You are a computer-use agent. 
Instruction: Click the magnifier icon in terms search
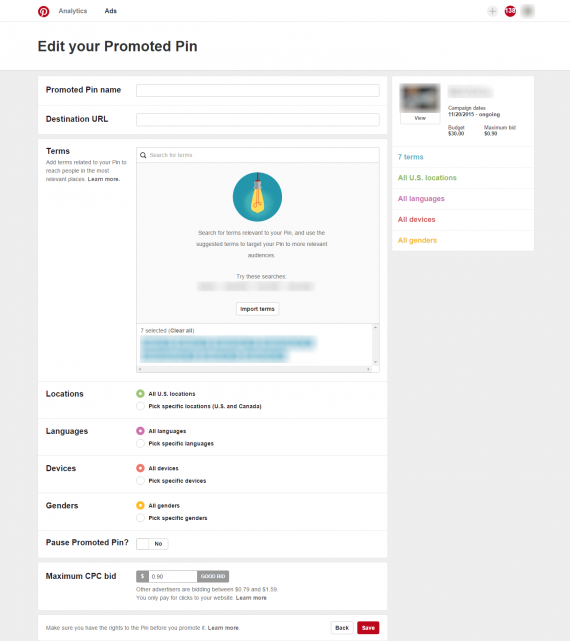click(x=143, y=155)
